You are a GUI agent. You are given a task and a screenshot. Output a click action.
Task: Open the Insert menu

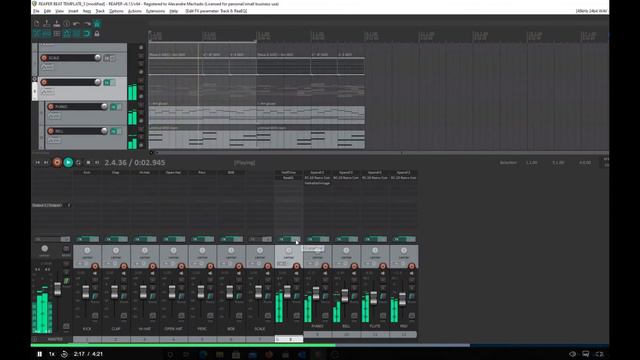[x=73, y=11]
